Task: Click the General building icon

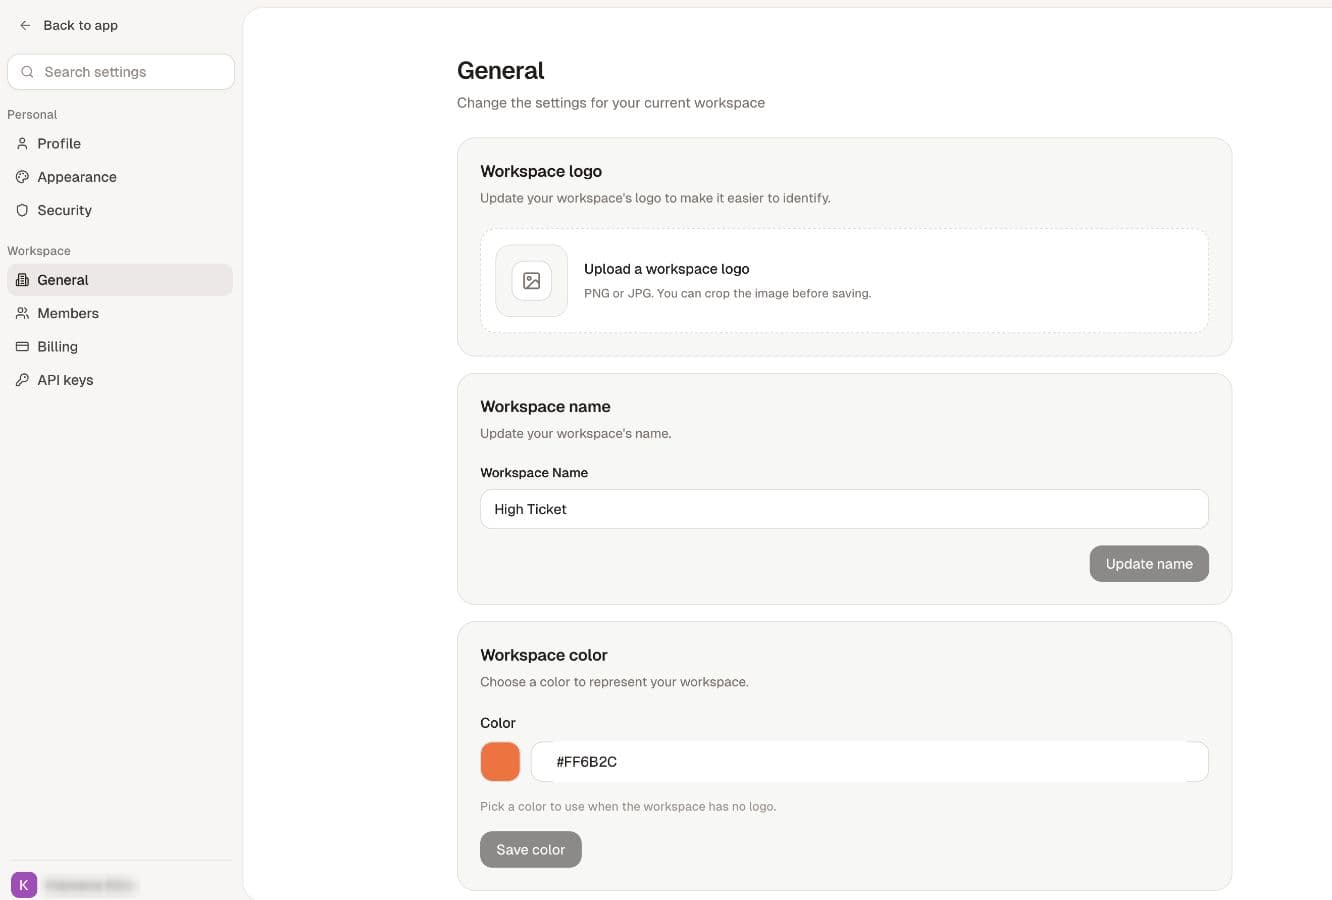Action: click(22, 280)
